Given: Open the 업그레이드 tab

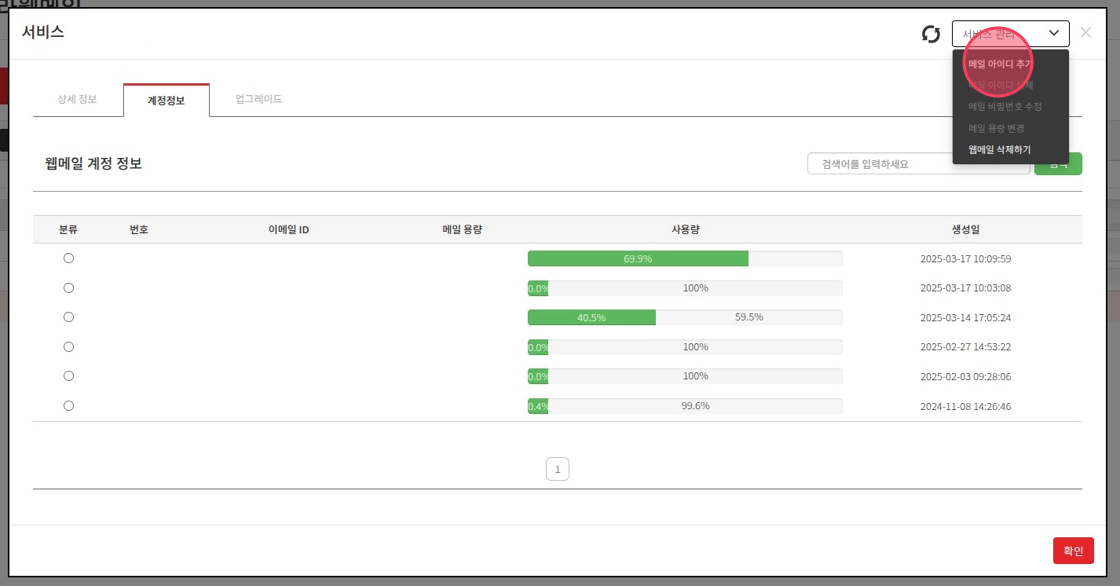Looking at the screenshot, I should [259, 99].
